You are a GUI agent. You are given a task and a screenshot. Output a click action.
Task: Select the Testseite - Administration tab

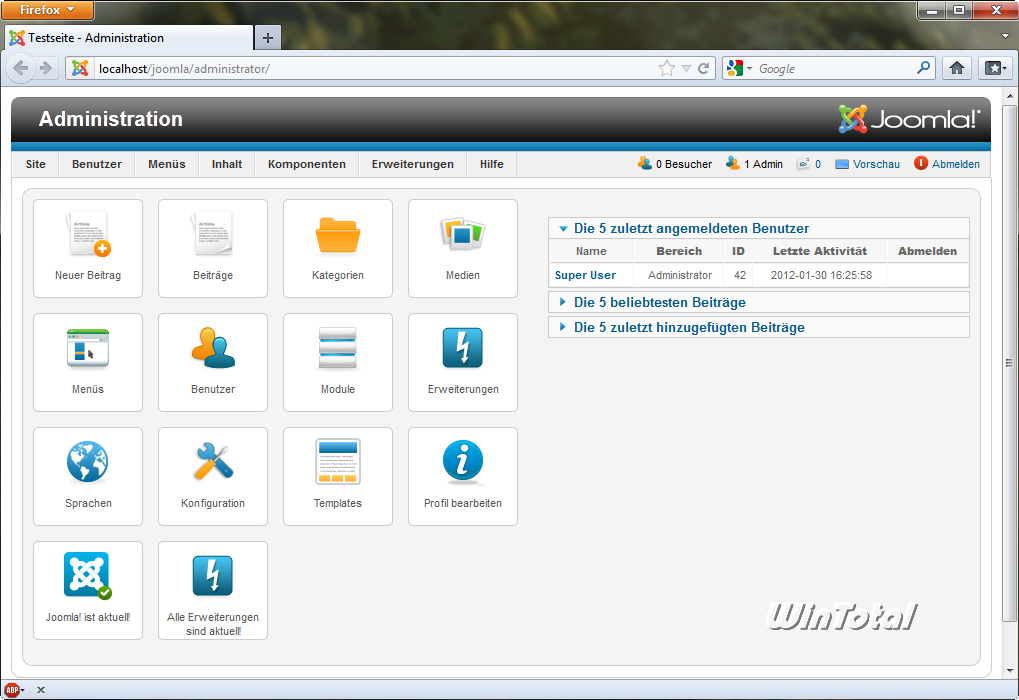[129, 38]
